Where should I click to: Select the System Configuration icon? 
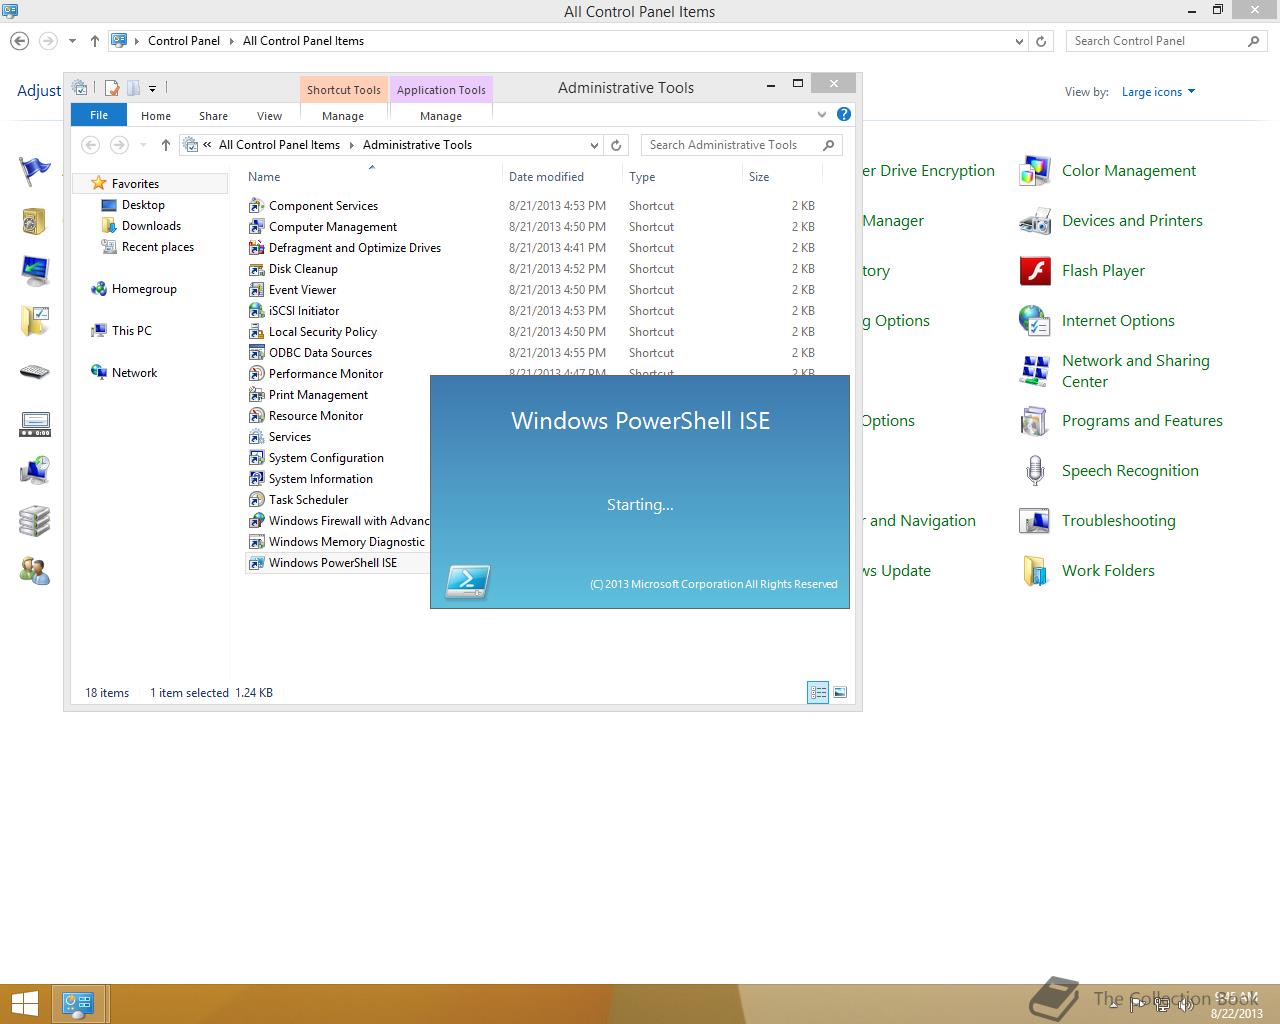257,458
